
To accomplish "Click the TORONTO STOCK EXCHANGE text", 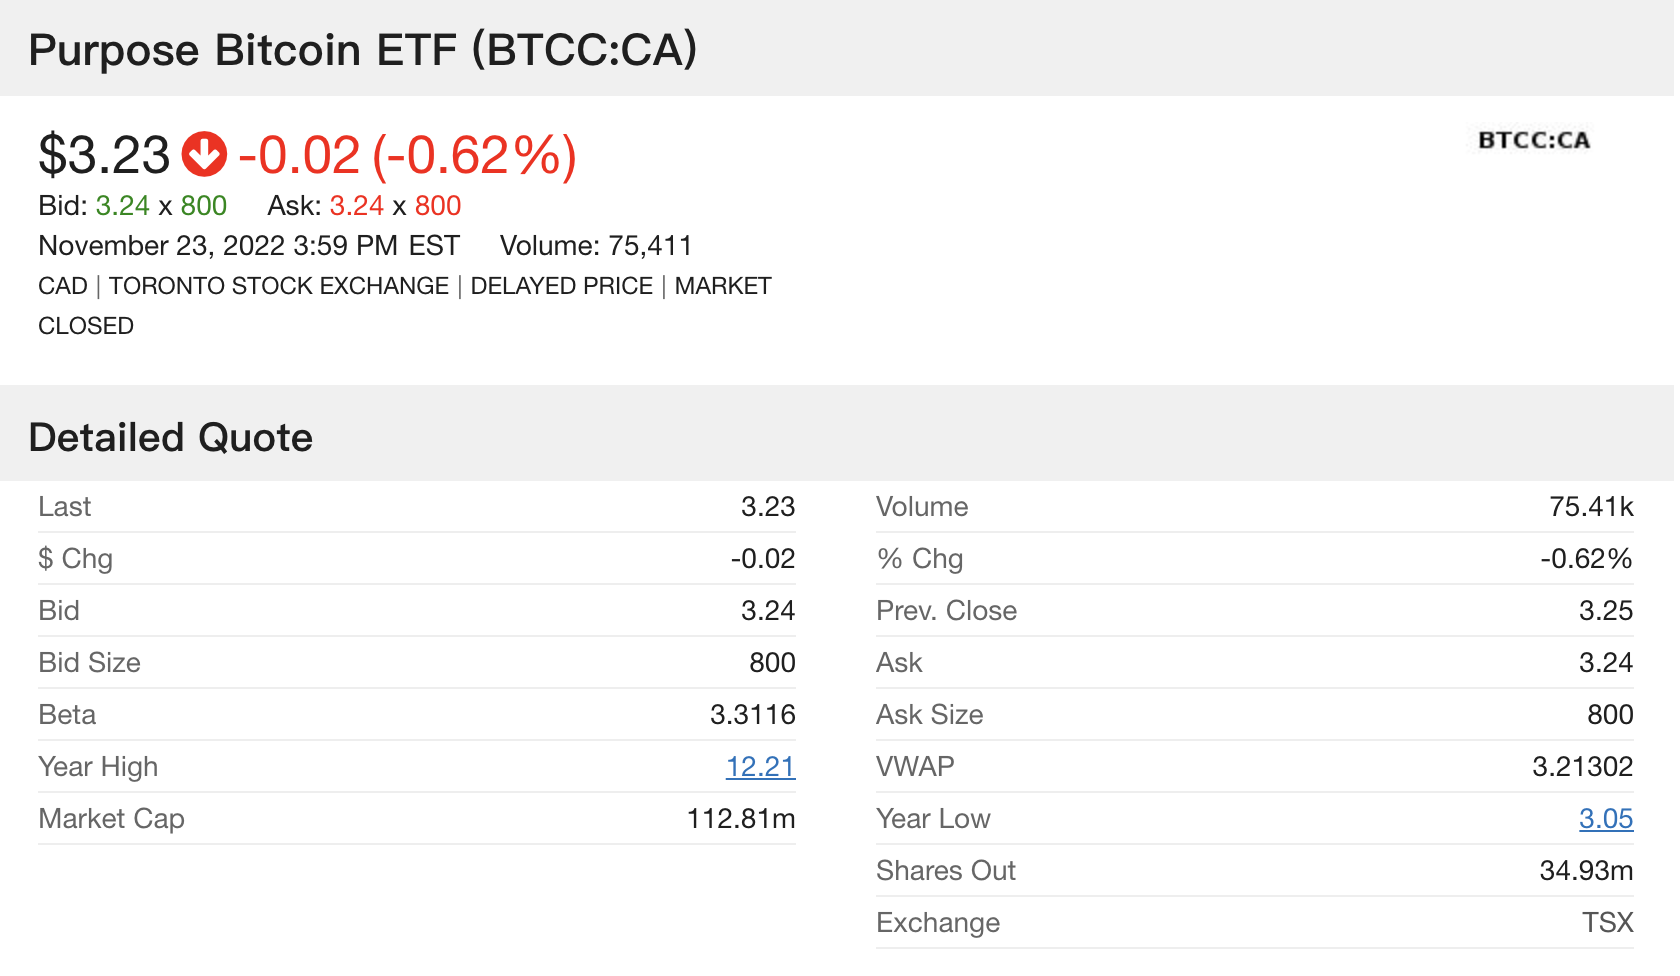I will point(279,286).
